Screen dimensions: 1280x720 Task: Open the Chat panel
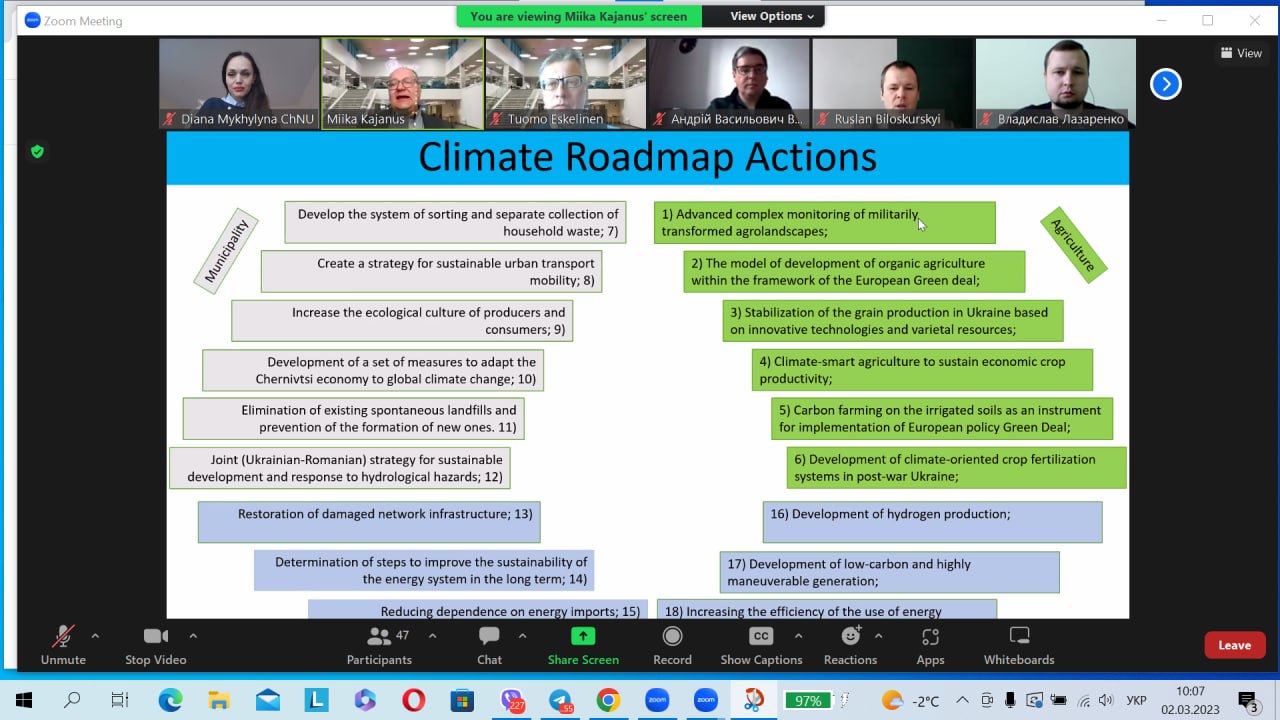point(489,645)
